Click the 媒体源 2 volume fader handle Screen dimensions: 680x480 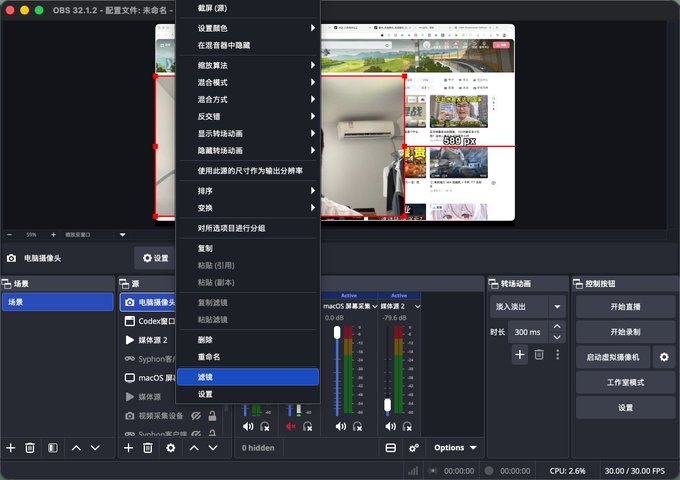click(387, 405)
